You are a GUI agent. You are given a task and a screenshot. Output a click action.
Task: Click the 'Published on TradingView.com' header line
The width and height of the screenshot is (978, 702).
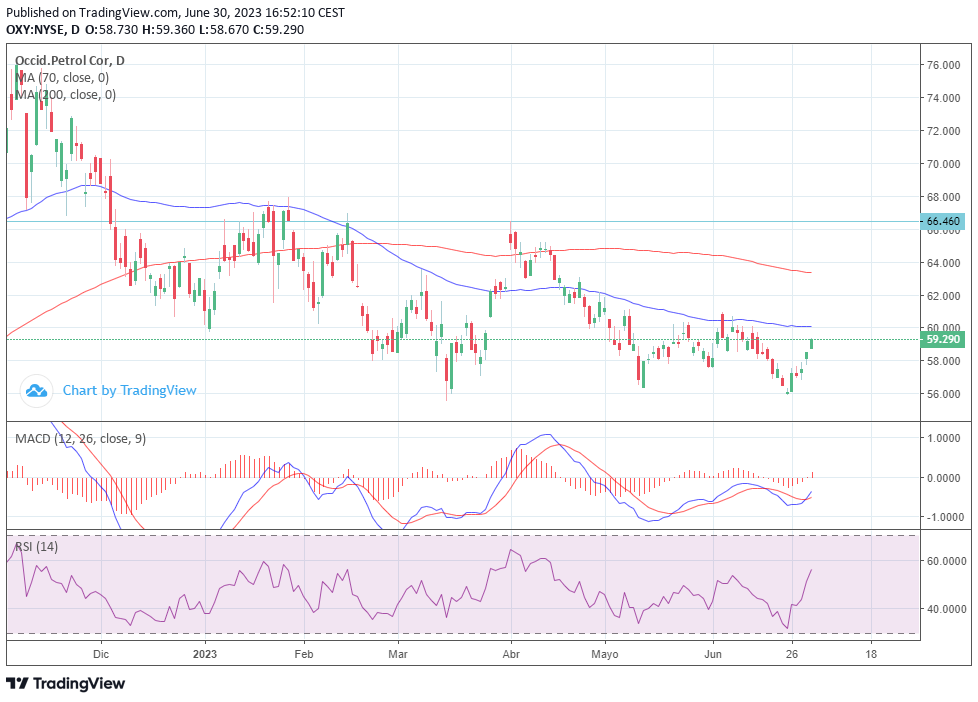pyautogui.click(x=175, y=12)
